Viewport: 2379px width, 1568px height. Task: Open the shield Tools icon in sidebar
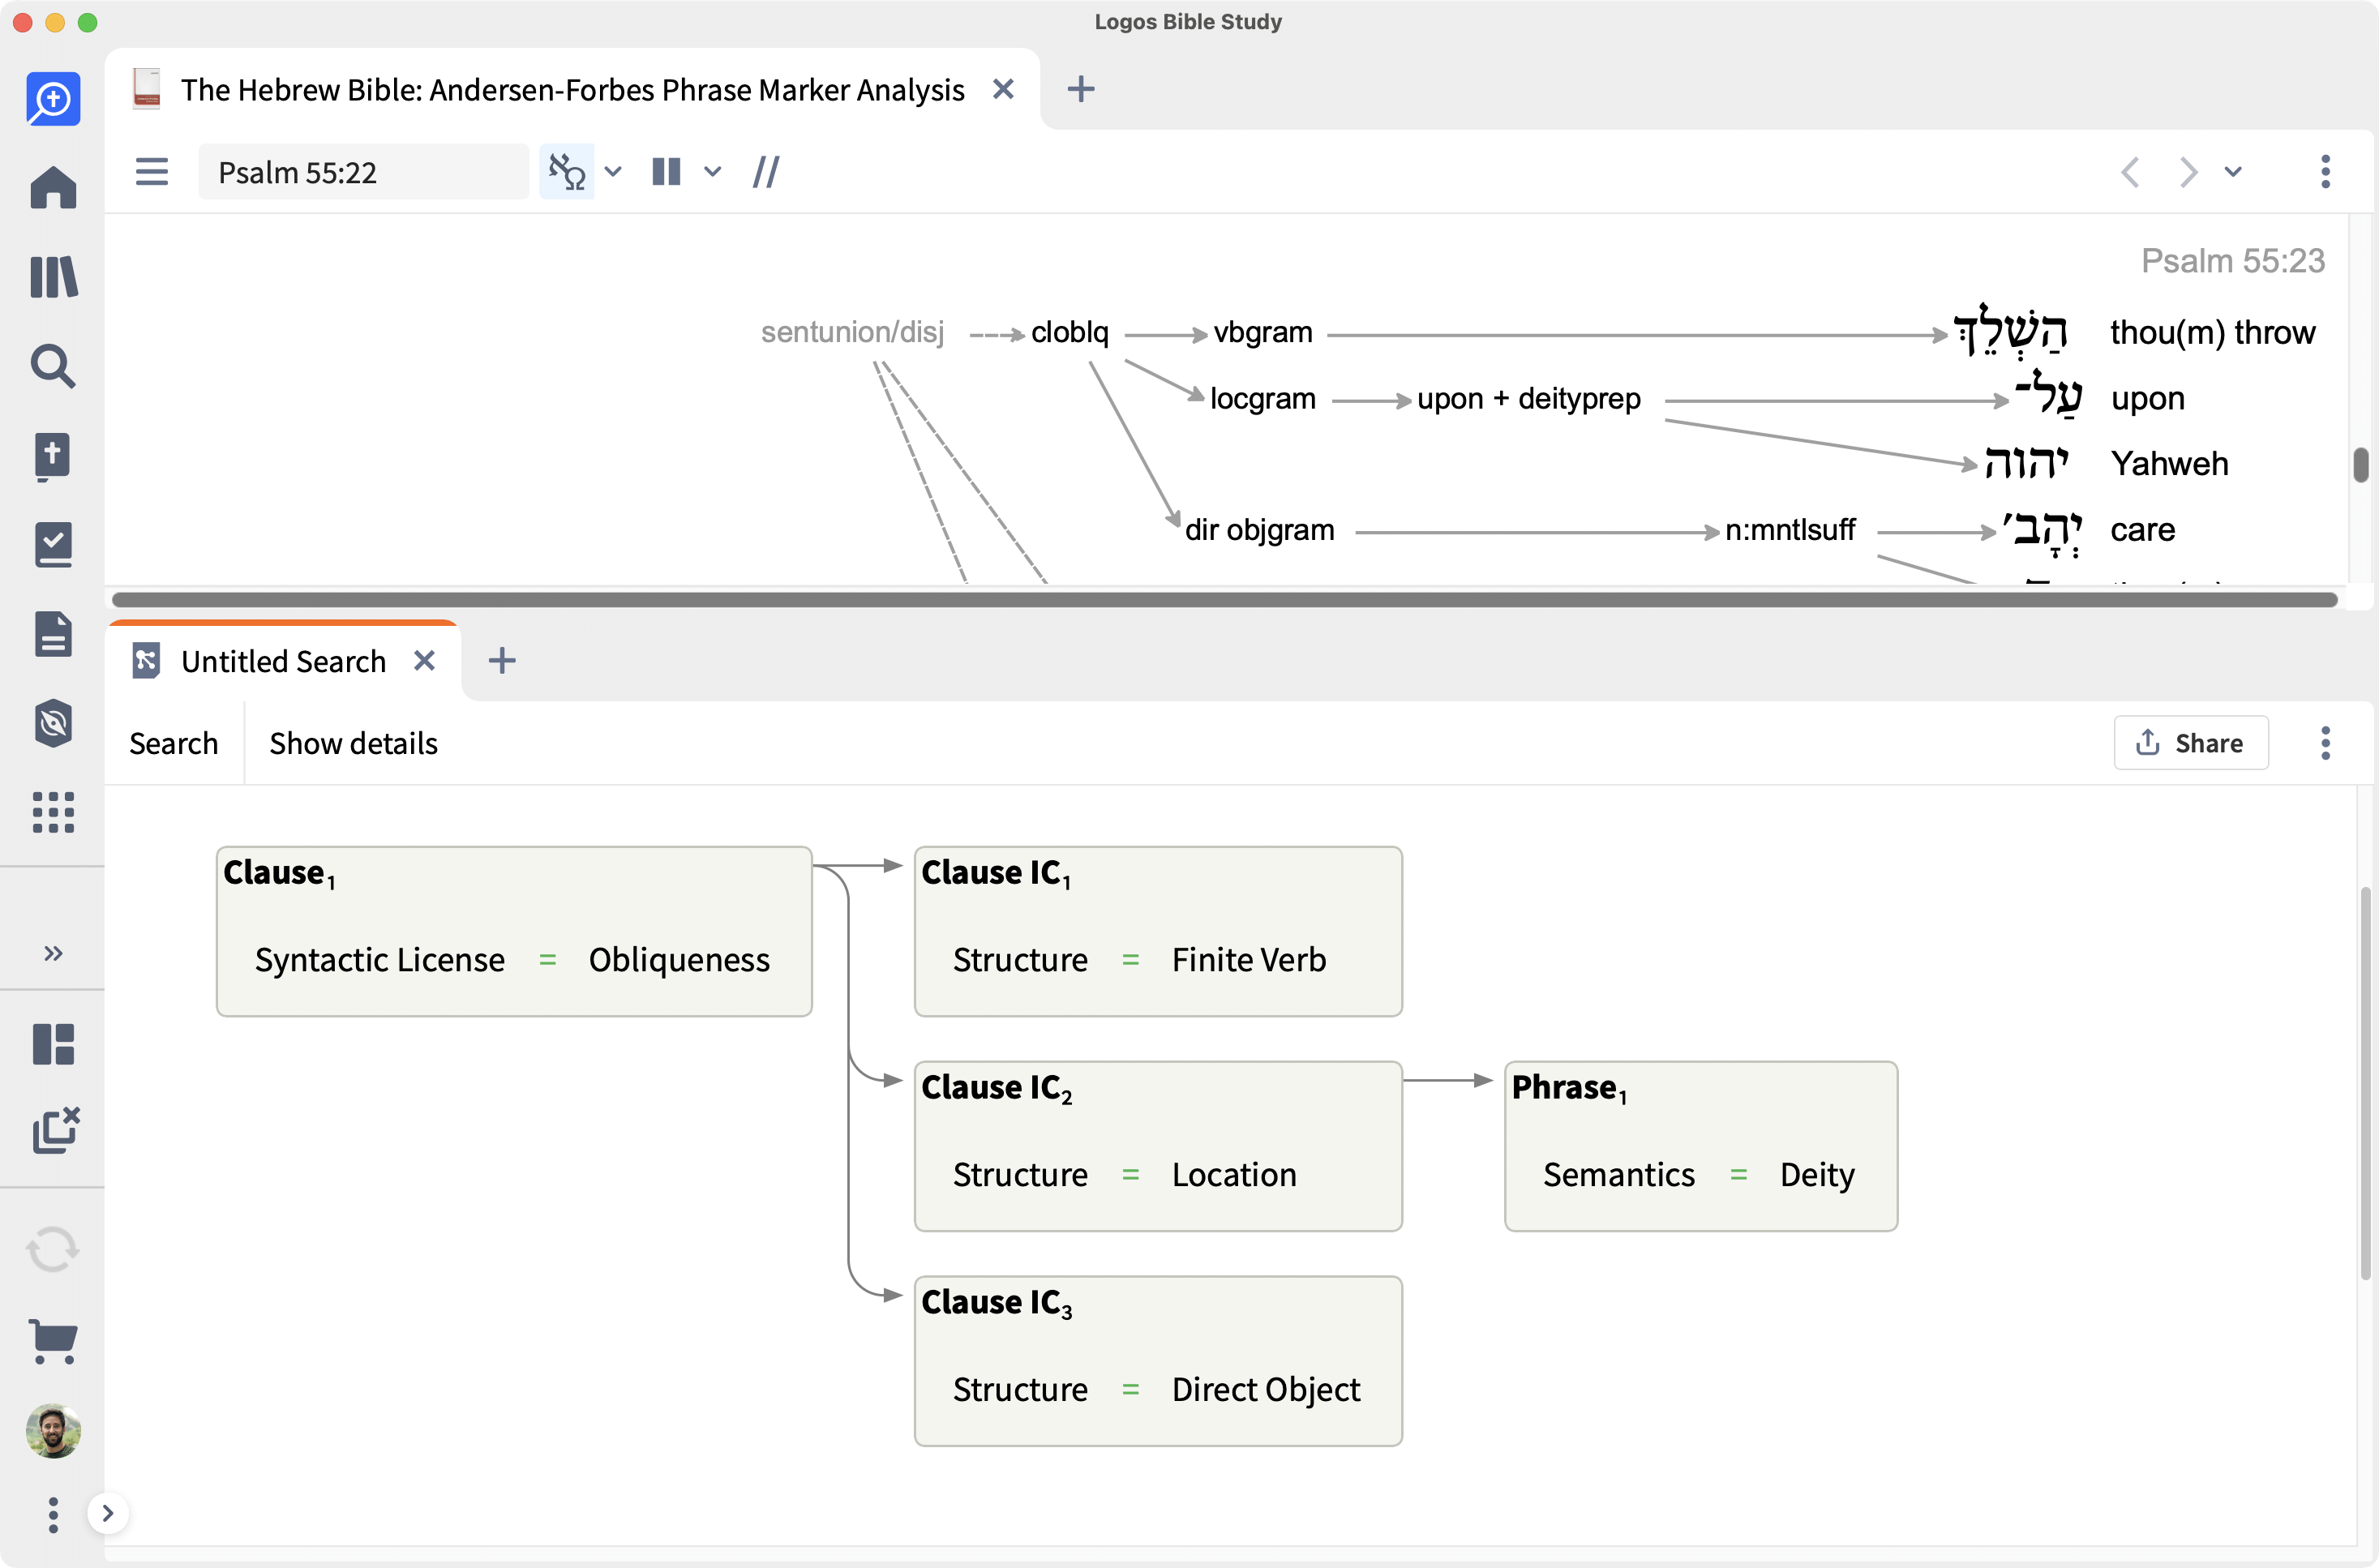[x=53, y=723]
